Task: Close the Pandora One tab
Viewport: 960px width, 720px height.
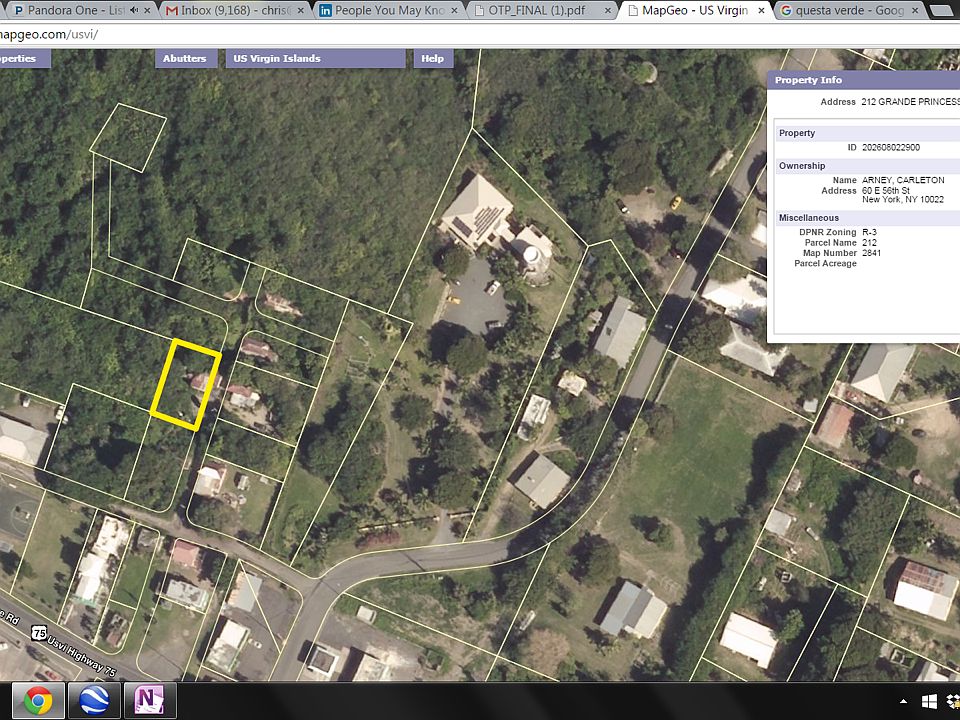Action: (147, 10)
